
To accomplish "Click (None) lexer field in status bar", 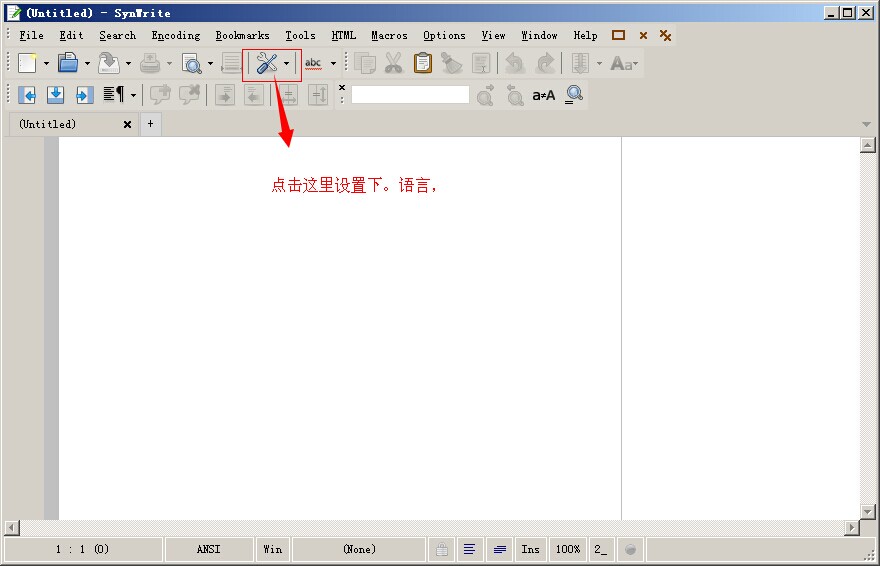I will [359, 549].
